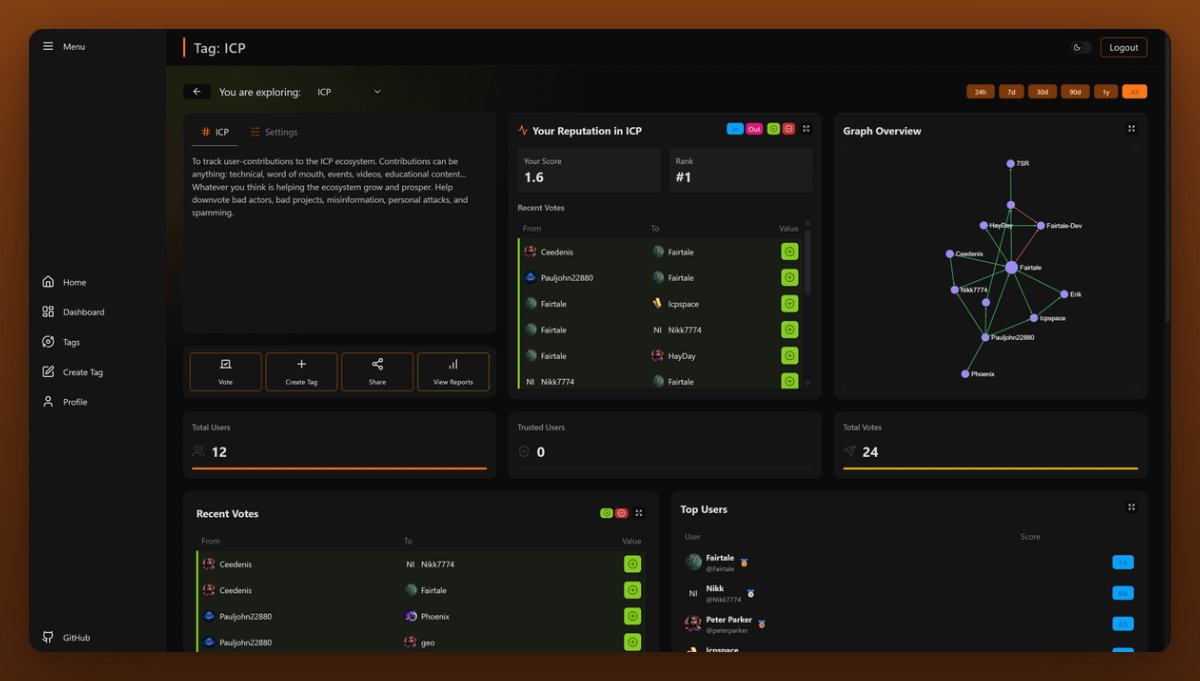Go to Home in the sidebar

coord(64,282)
